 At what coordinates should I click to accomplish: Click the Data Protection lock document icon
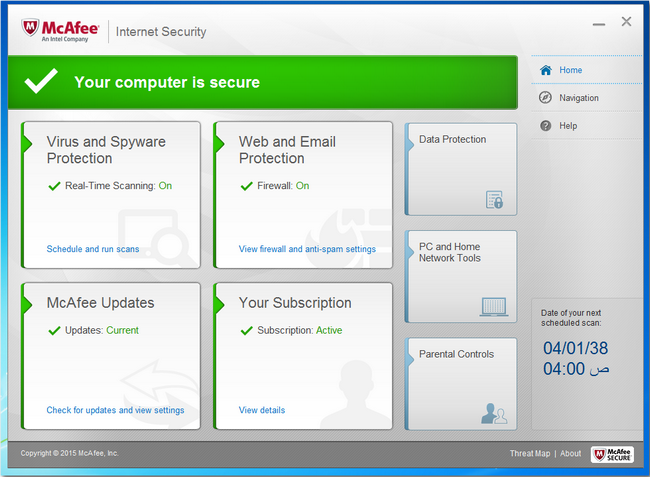(x=494, y=200)
